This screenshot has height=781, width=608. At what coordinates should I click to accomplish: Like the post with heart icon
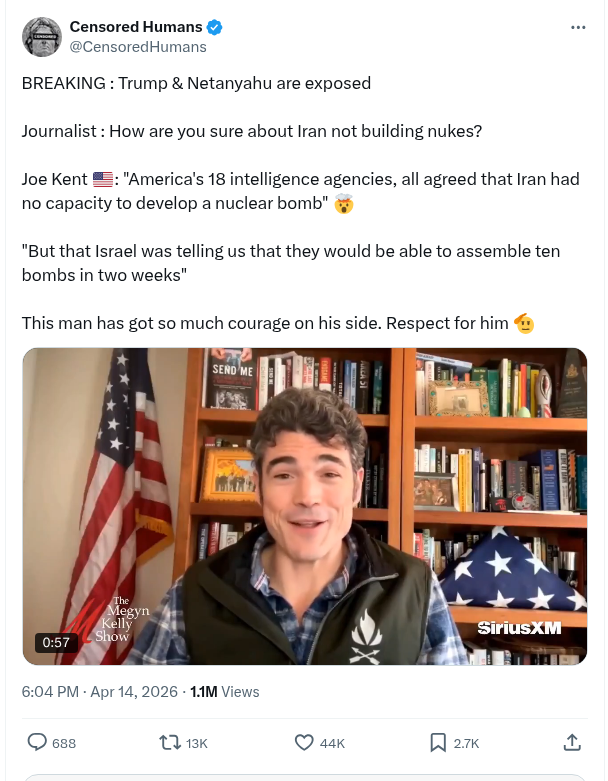304,743
